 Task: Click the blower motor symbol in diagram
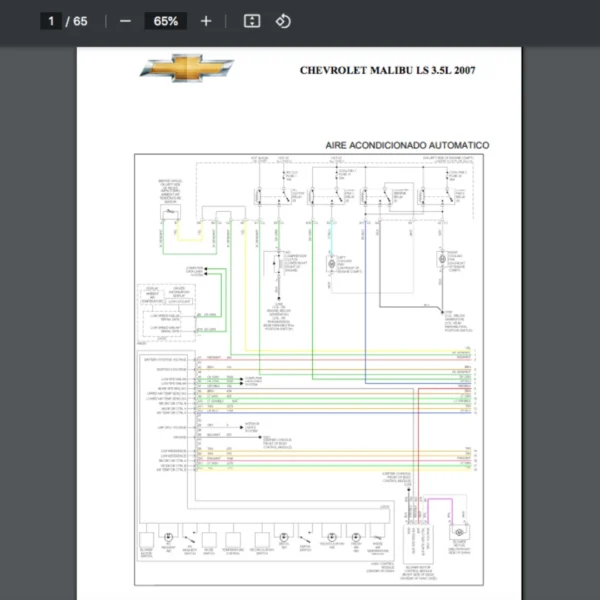click(x=459, y=535)
